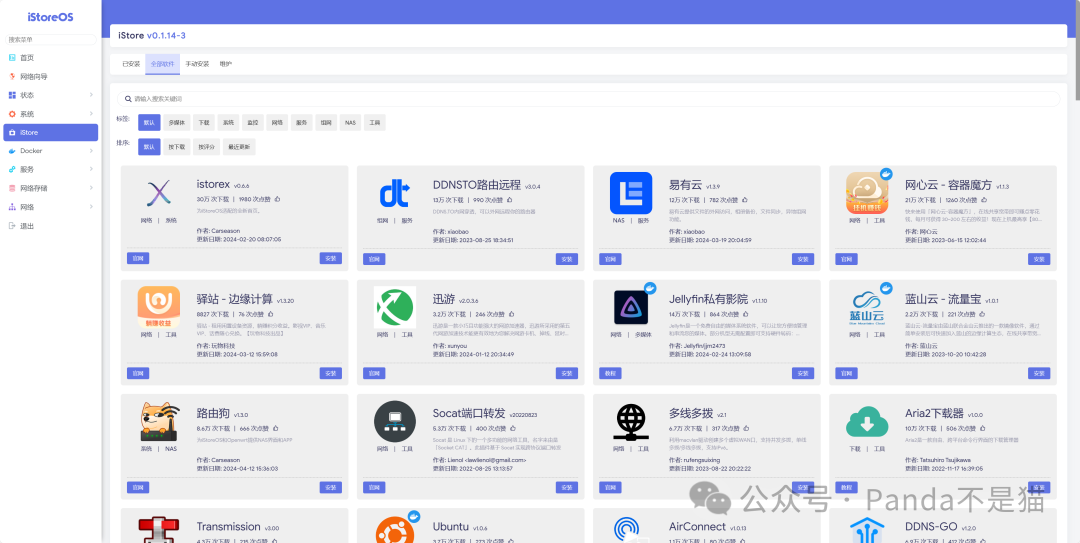Screen dimensions: 1080x543
Task: Click the Docker badge on 网心云 card
Action: pos(886,174)
